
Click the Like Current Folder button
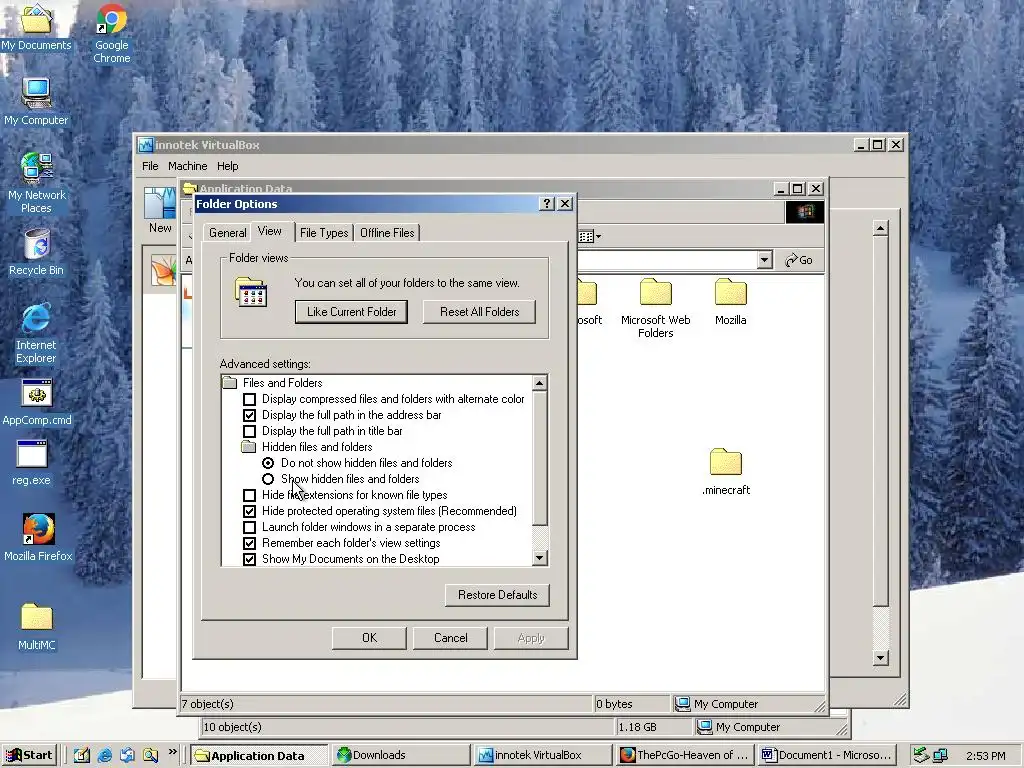pyautogui.click(x=351, y=312)
